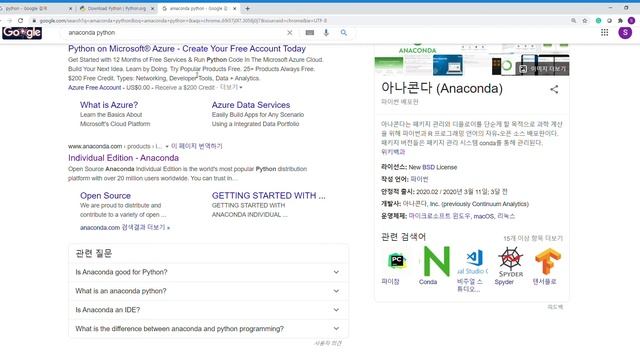Image resolution: width=640 pixels, height=360 pixels.
Task: Expand 'Is Anaconda an IDE?'
Action: coord(208,310)
